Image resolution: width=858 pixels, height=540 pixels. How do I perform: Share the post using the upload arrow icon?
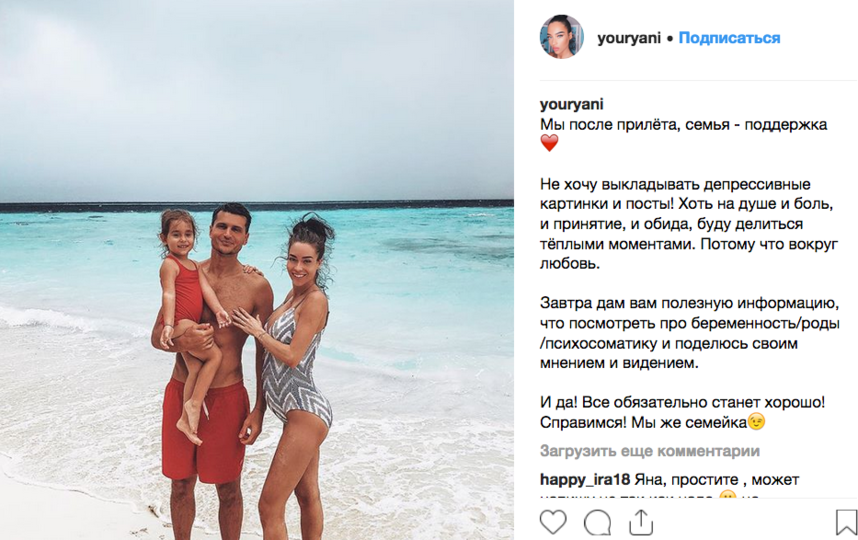coord(641,522)
